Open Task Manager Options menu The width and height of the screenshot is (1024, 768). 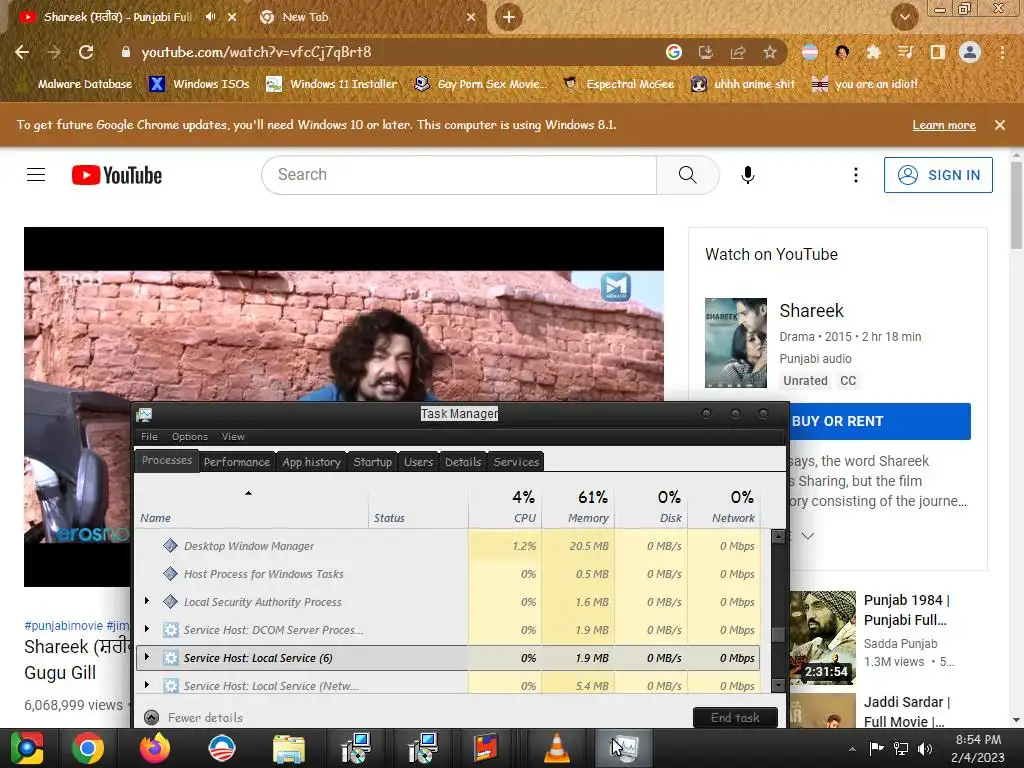coord(189,436)
